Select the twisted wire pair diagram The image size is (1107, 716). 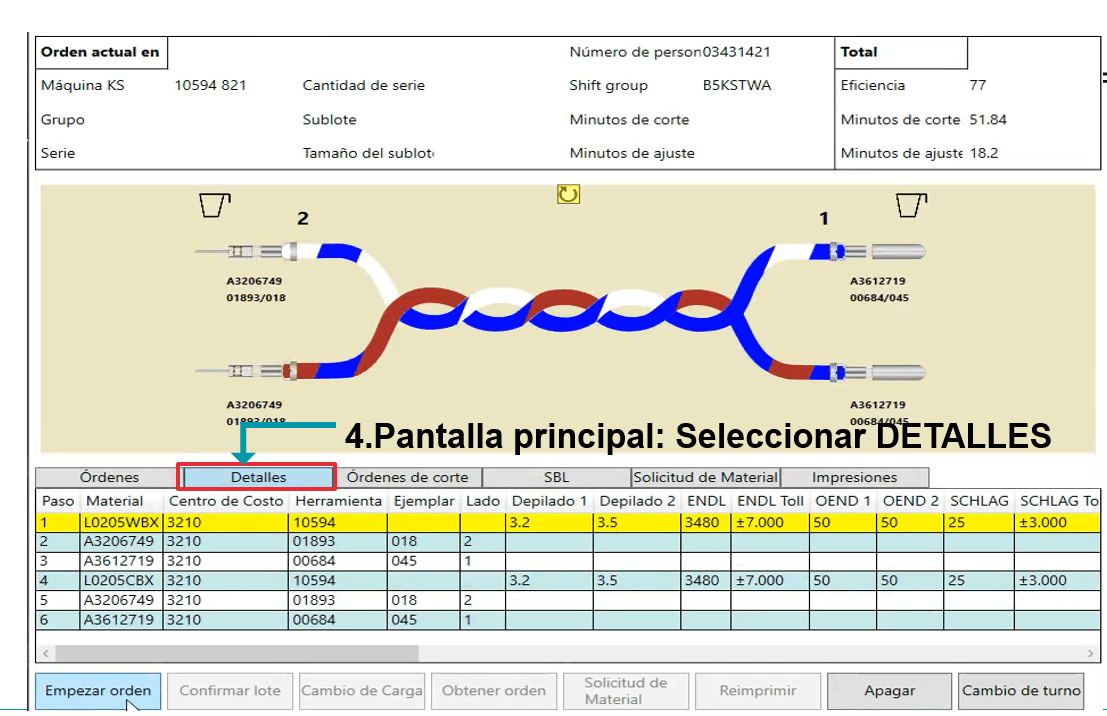(561, 311)
